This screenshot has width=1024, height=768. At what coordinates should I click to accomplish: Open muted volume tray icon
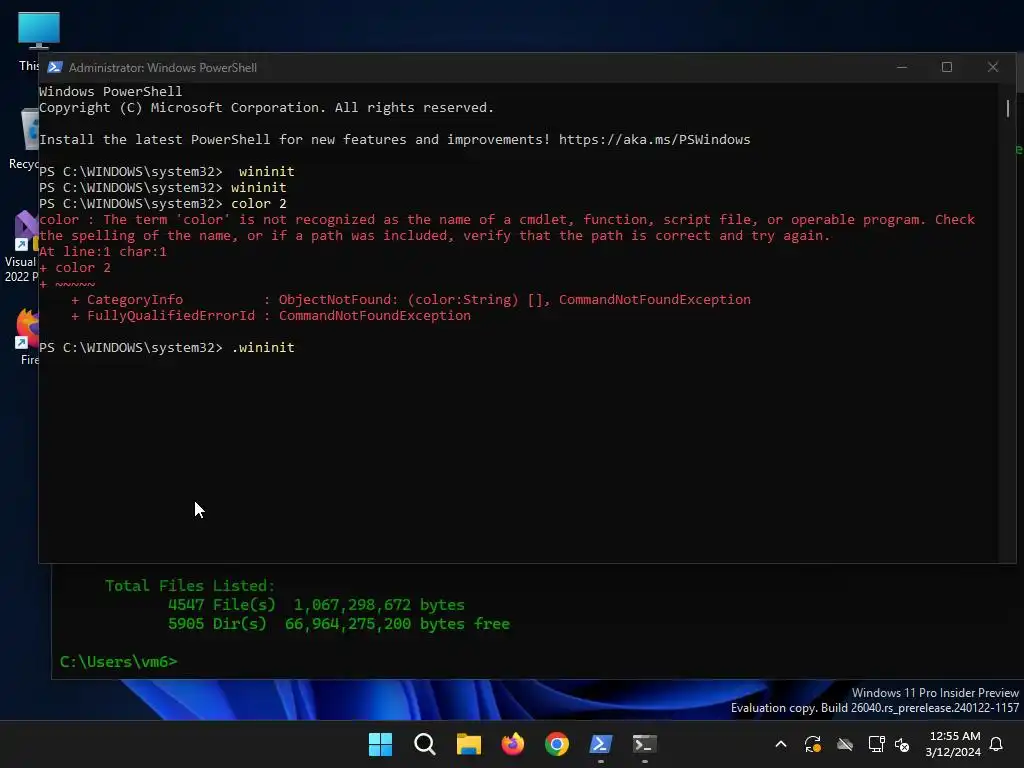point(902,744)
